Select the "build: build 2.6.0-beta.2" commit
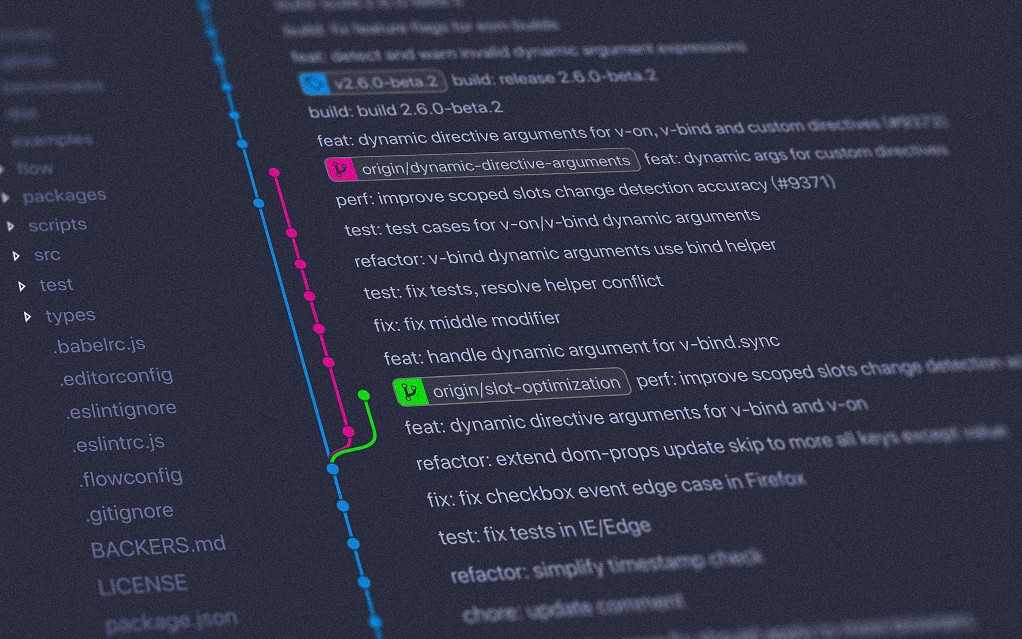This screenshot has width=1022, height=639. (x=405, y=109)
